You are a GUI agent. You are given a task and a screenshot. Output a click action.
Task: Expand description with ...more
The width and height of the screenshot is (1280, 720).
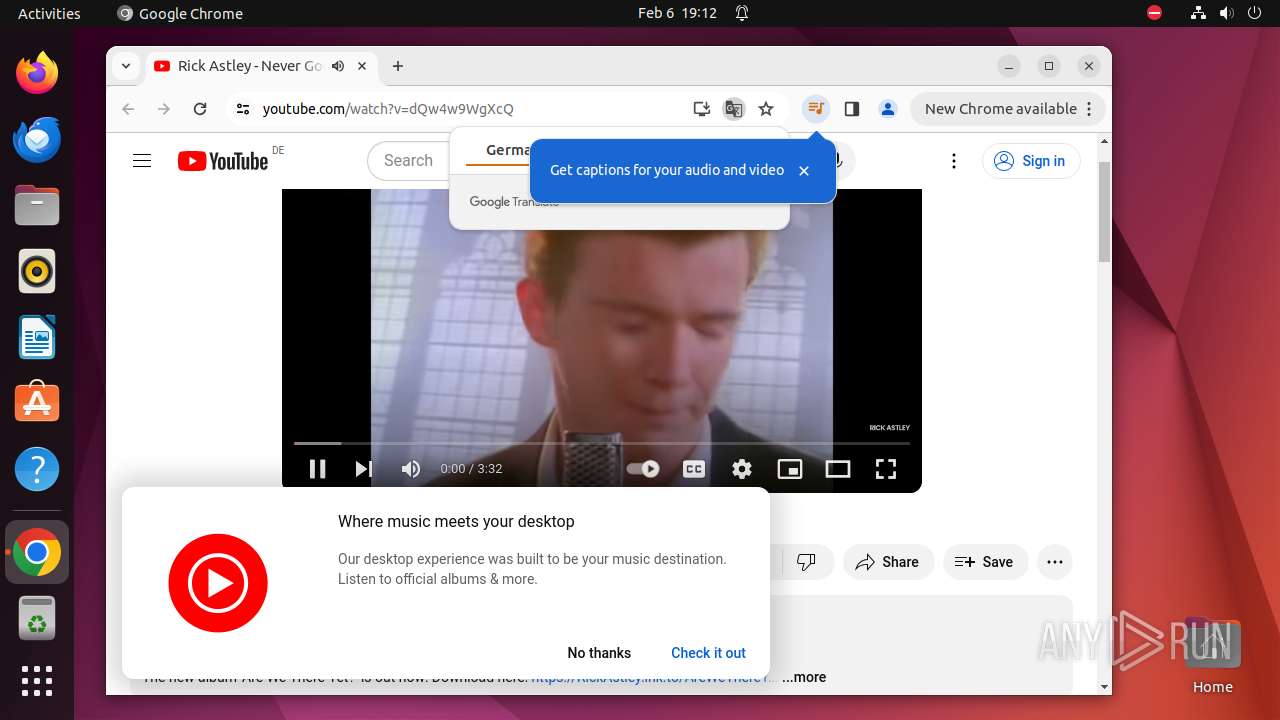click(x=804, y=677)
